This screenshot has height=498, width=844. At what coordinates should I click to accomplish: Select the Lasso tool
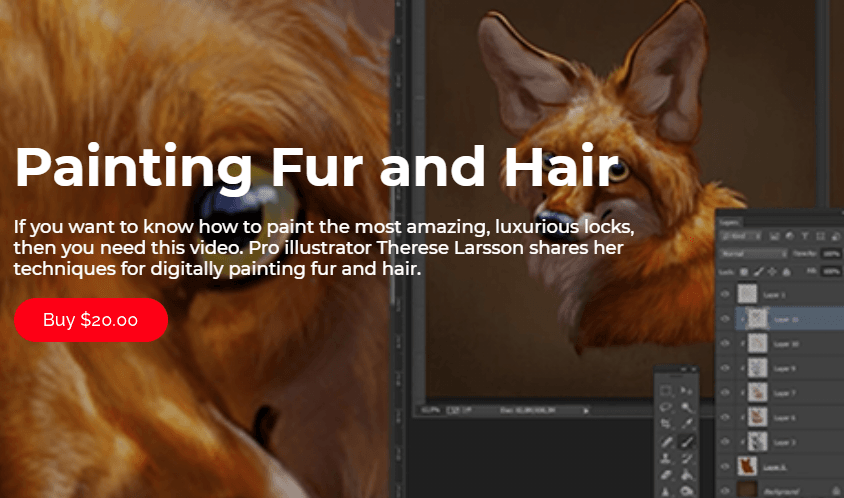tap(666, 408)
